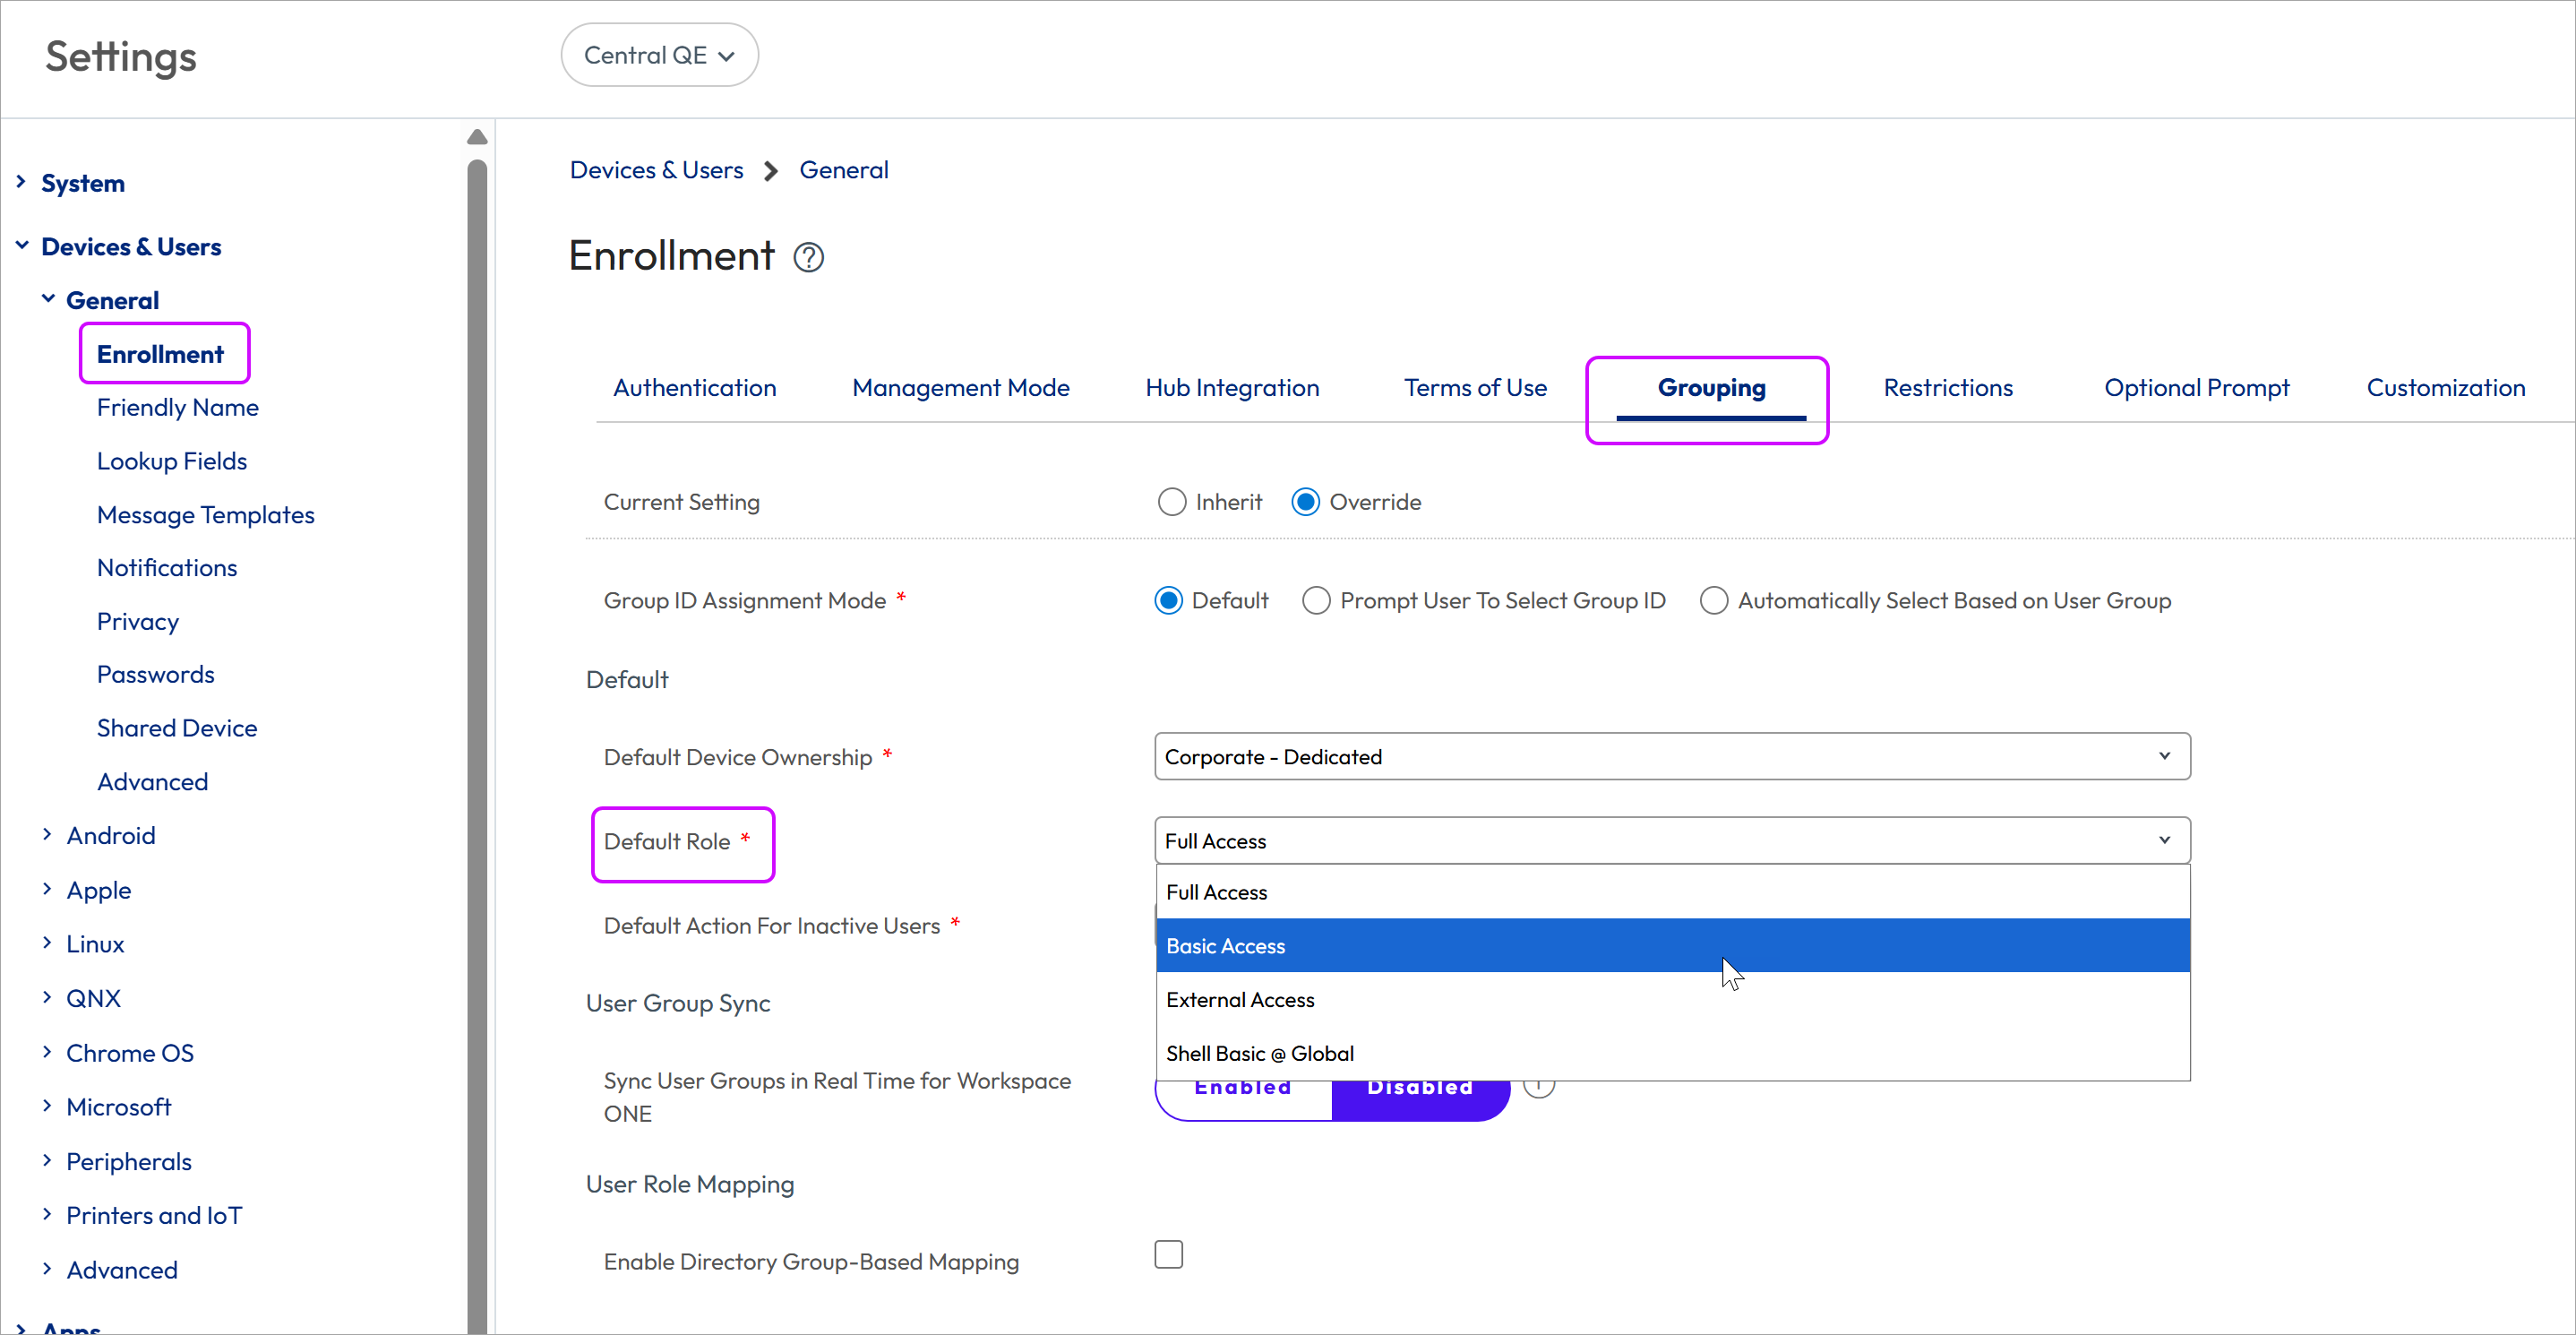Screen dimensions: 2576x1335
Task: Choose Full Access from role list
Action: [1673, 892]
